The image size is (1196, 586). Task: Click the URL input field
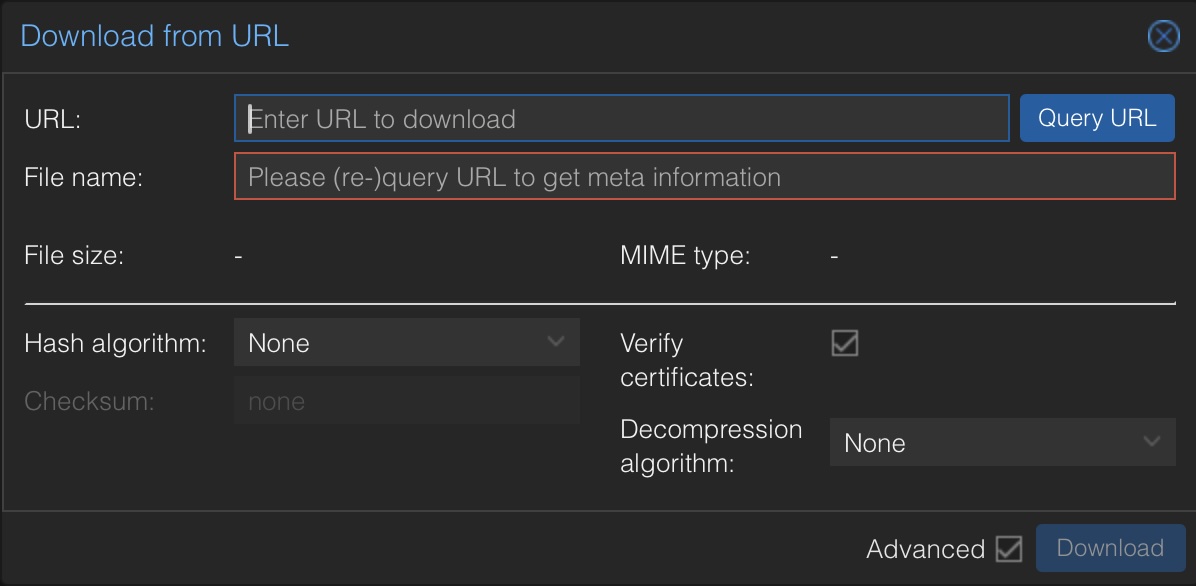[621, 119]
